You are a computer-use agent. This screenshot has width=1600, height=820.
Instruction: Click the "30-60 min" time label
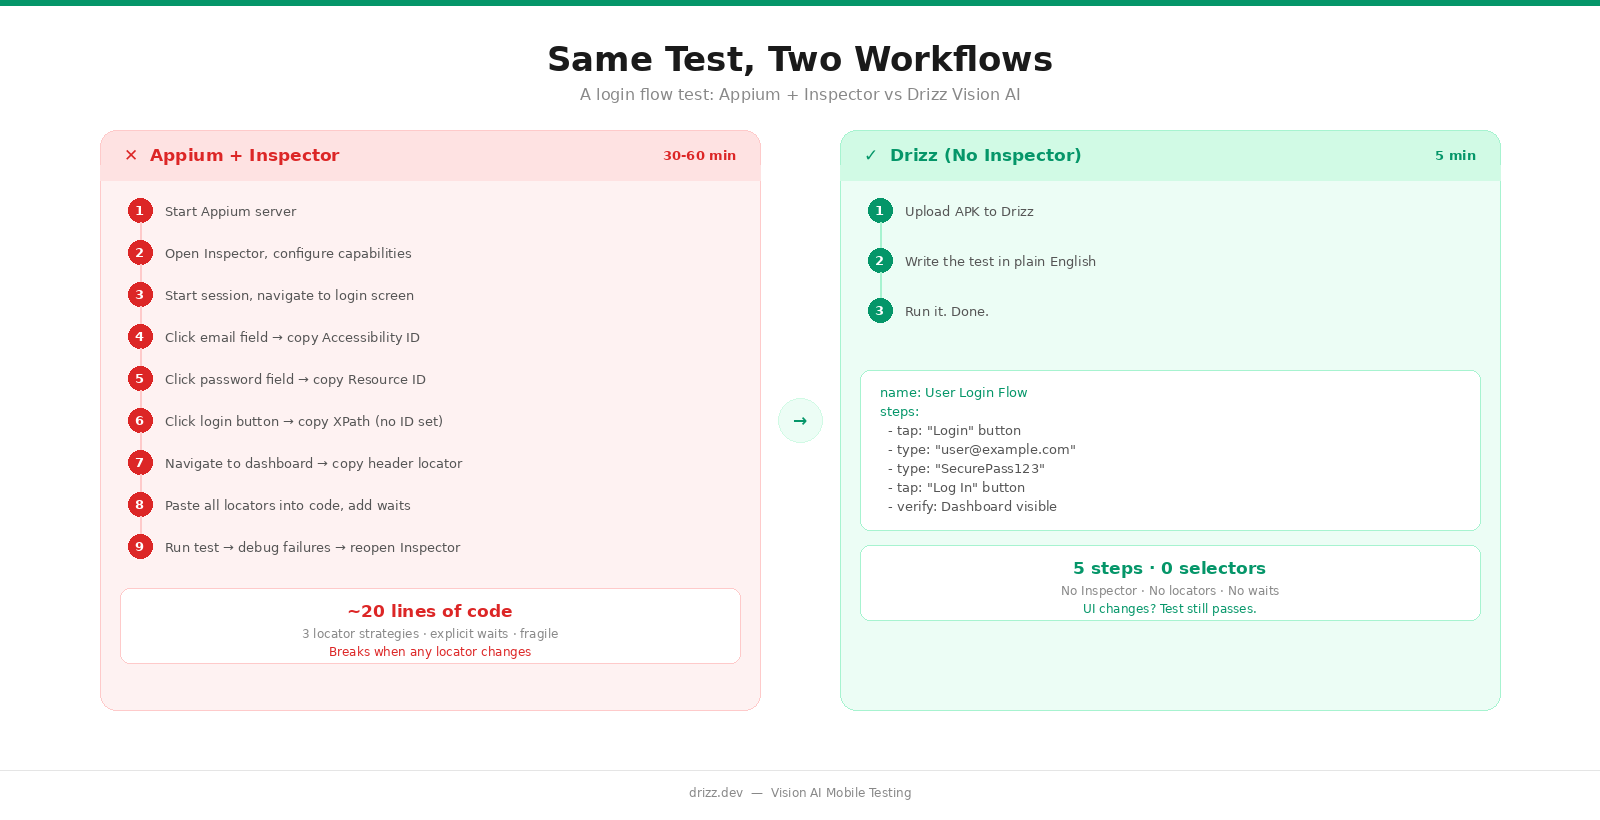[700, 155]
